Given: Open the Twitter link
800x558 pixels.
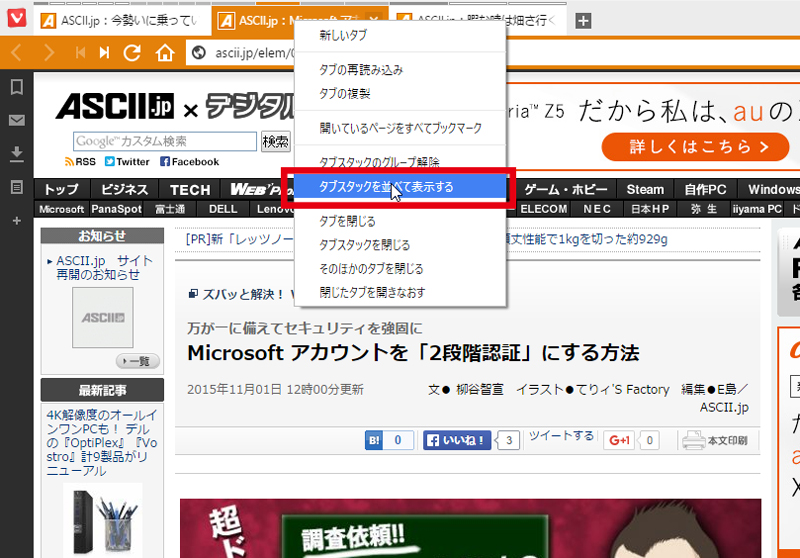Looking at the screenshot, I should pyautogui.click(x=127, y=162).
